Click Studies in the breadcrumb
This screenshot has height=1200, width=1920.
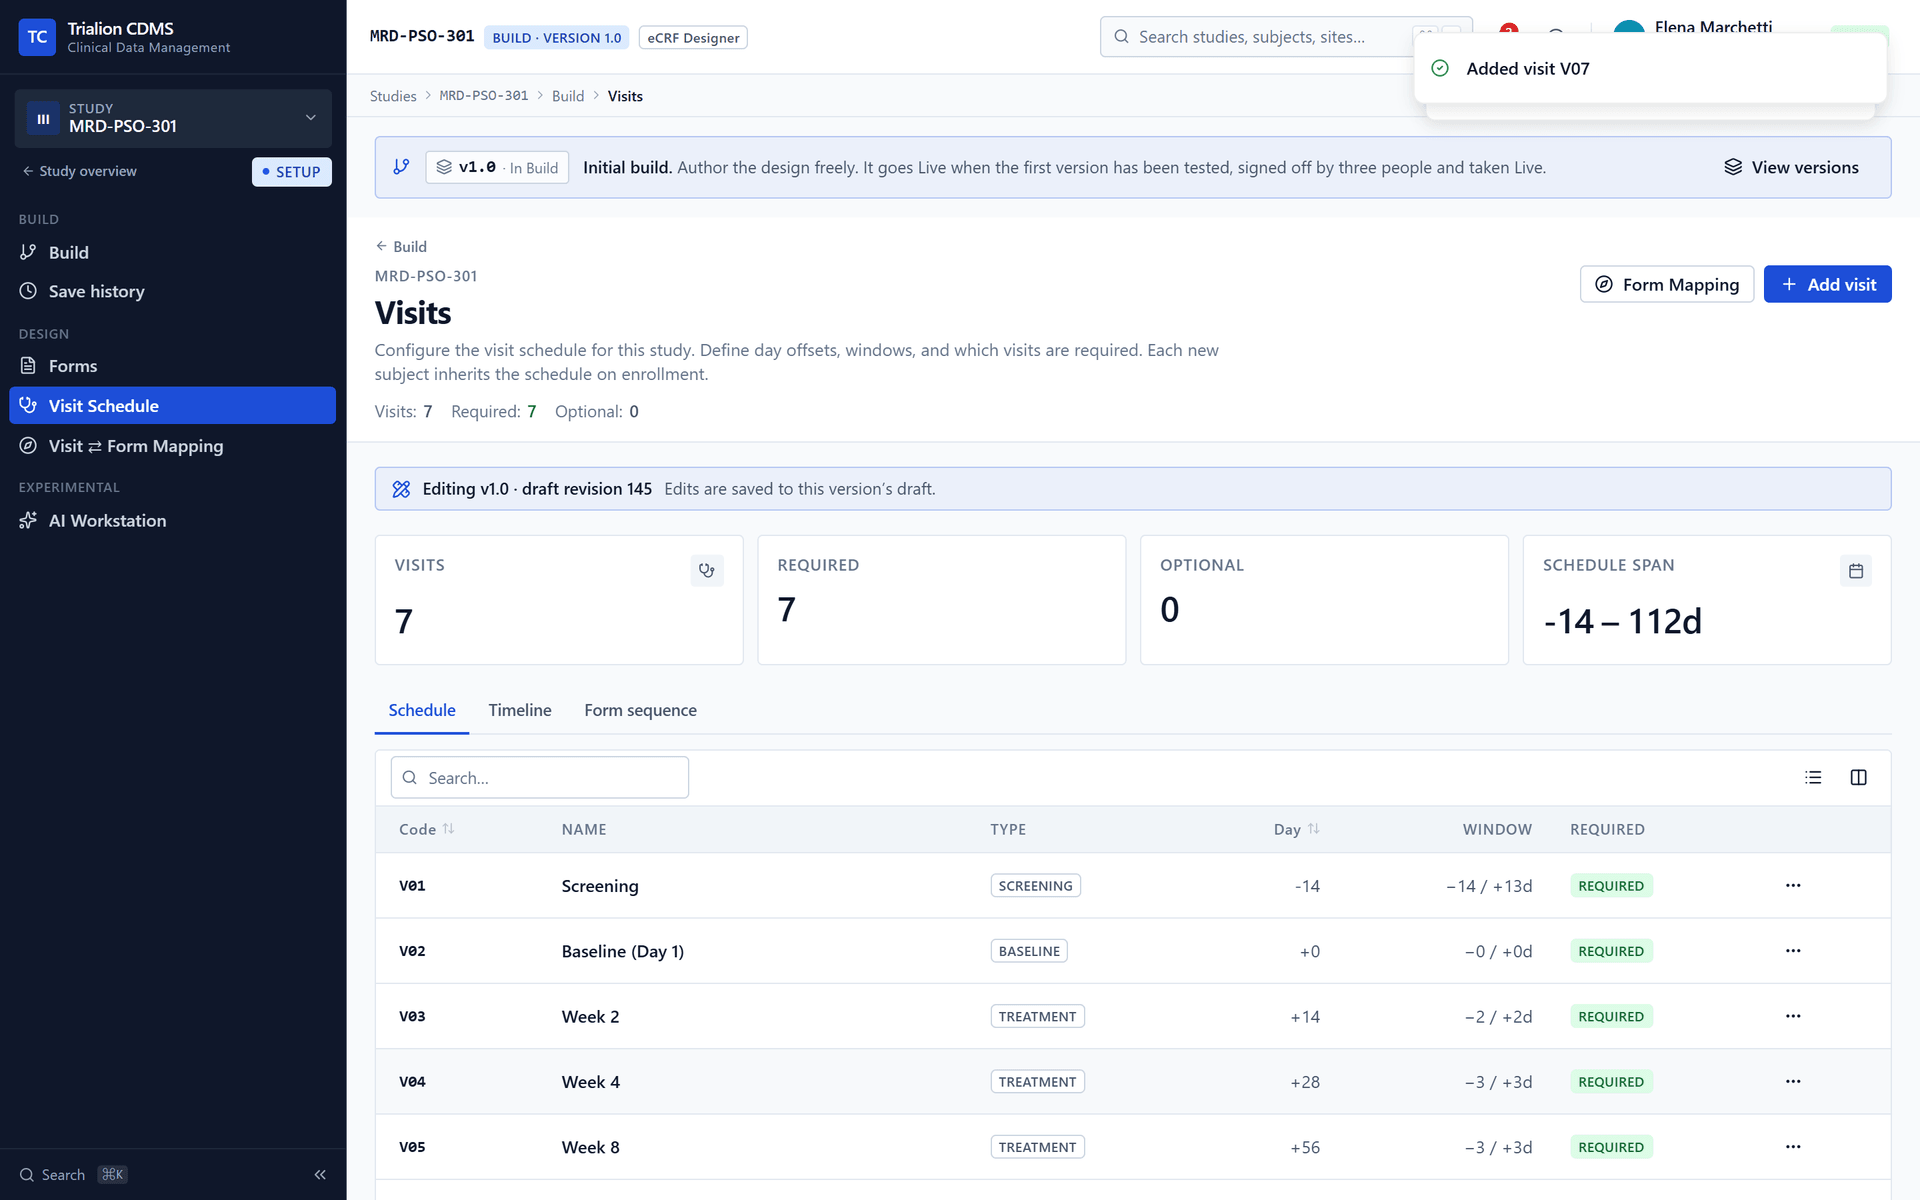(x=393, y=96)
